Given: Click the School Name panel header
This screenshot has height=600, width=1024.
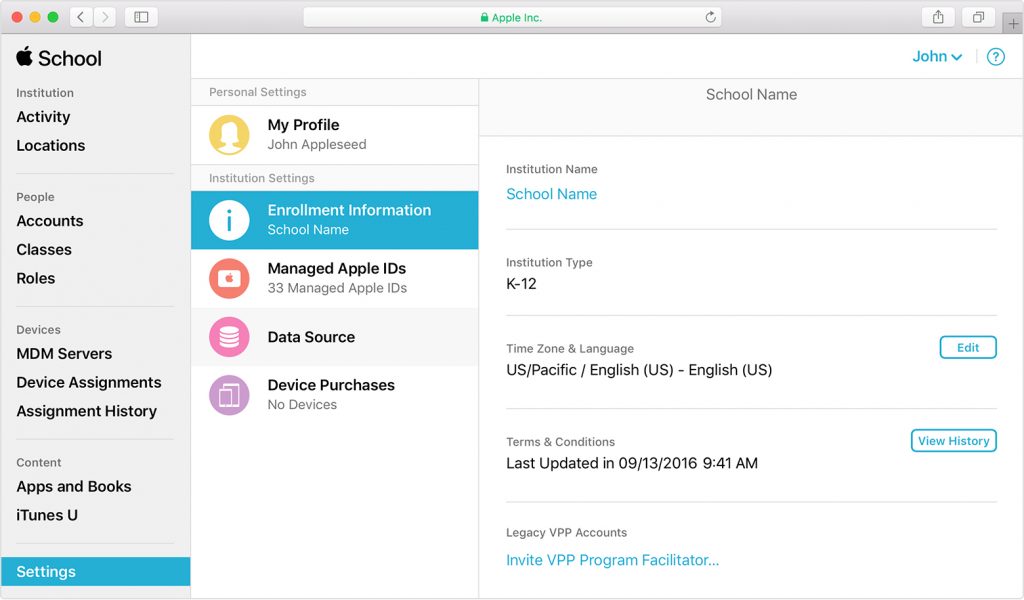Looking at the screenshot, I should [x=751, y=95].
